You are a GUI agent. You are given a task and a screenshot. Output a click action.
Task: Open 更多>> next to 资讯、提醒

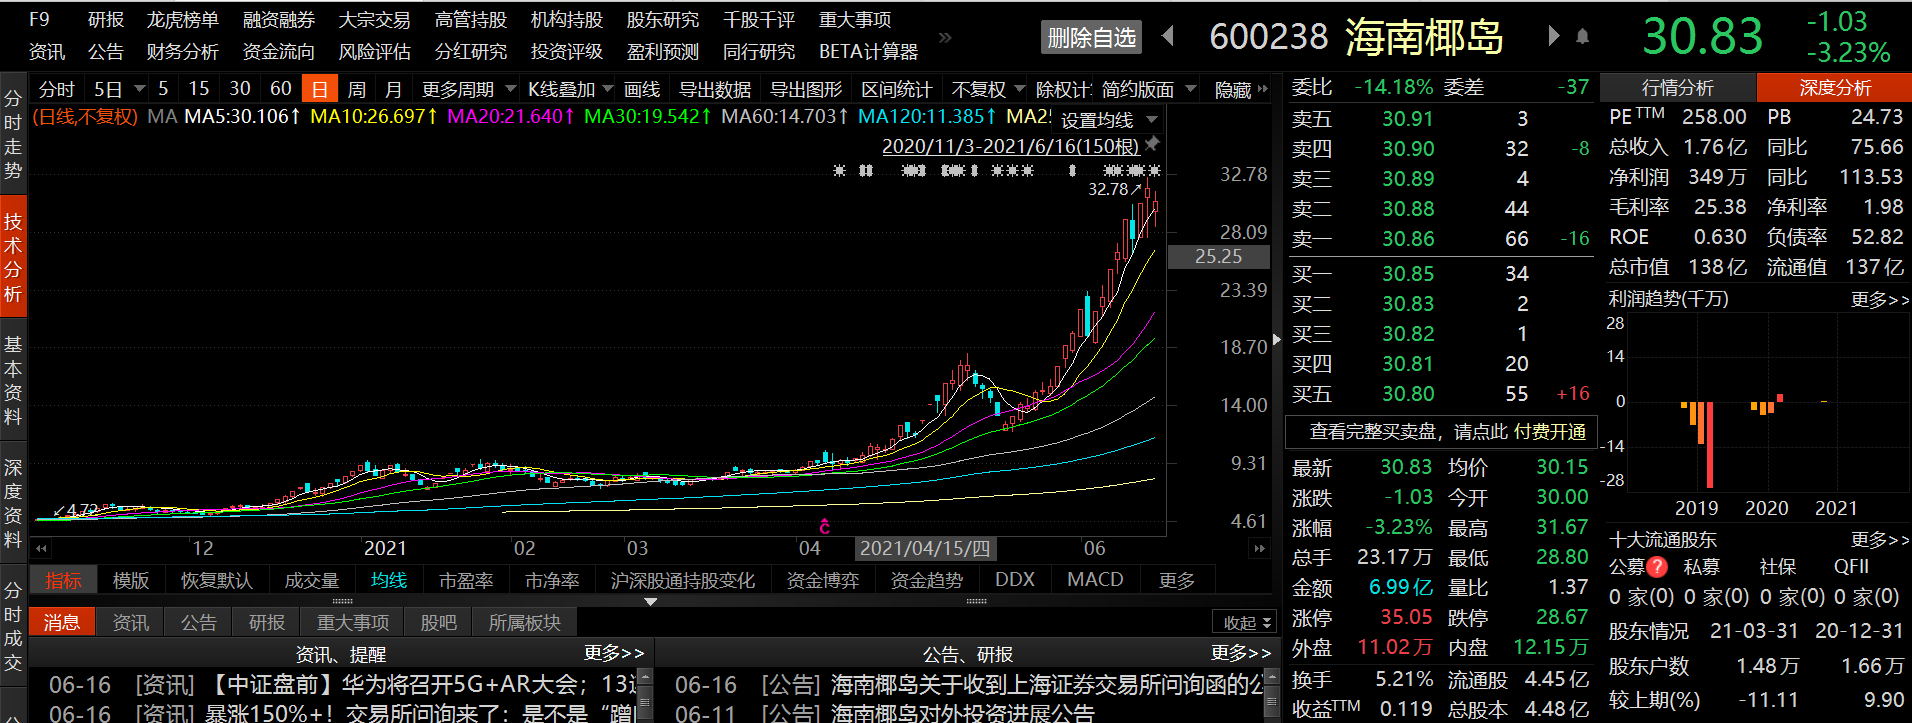pyautogui.click(x=614, y=653)
